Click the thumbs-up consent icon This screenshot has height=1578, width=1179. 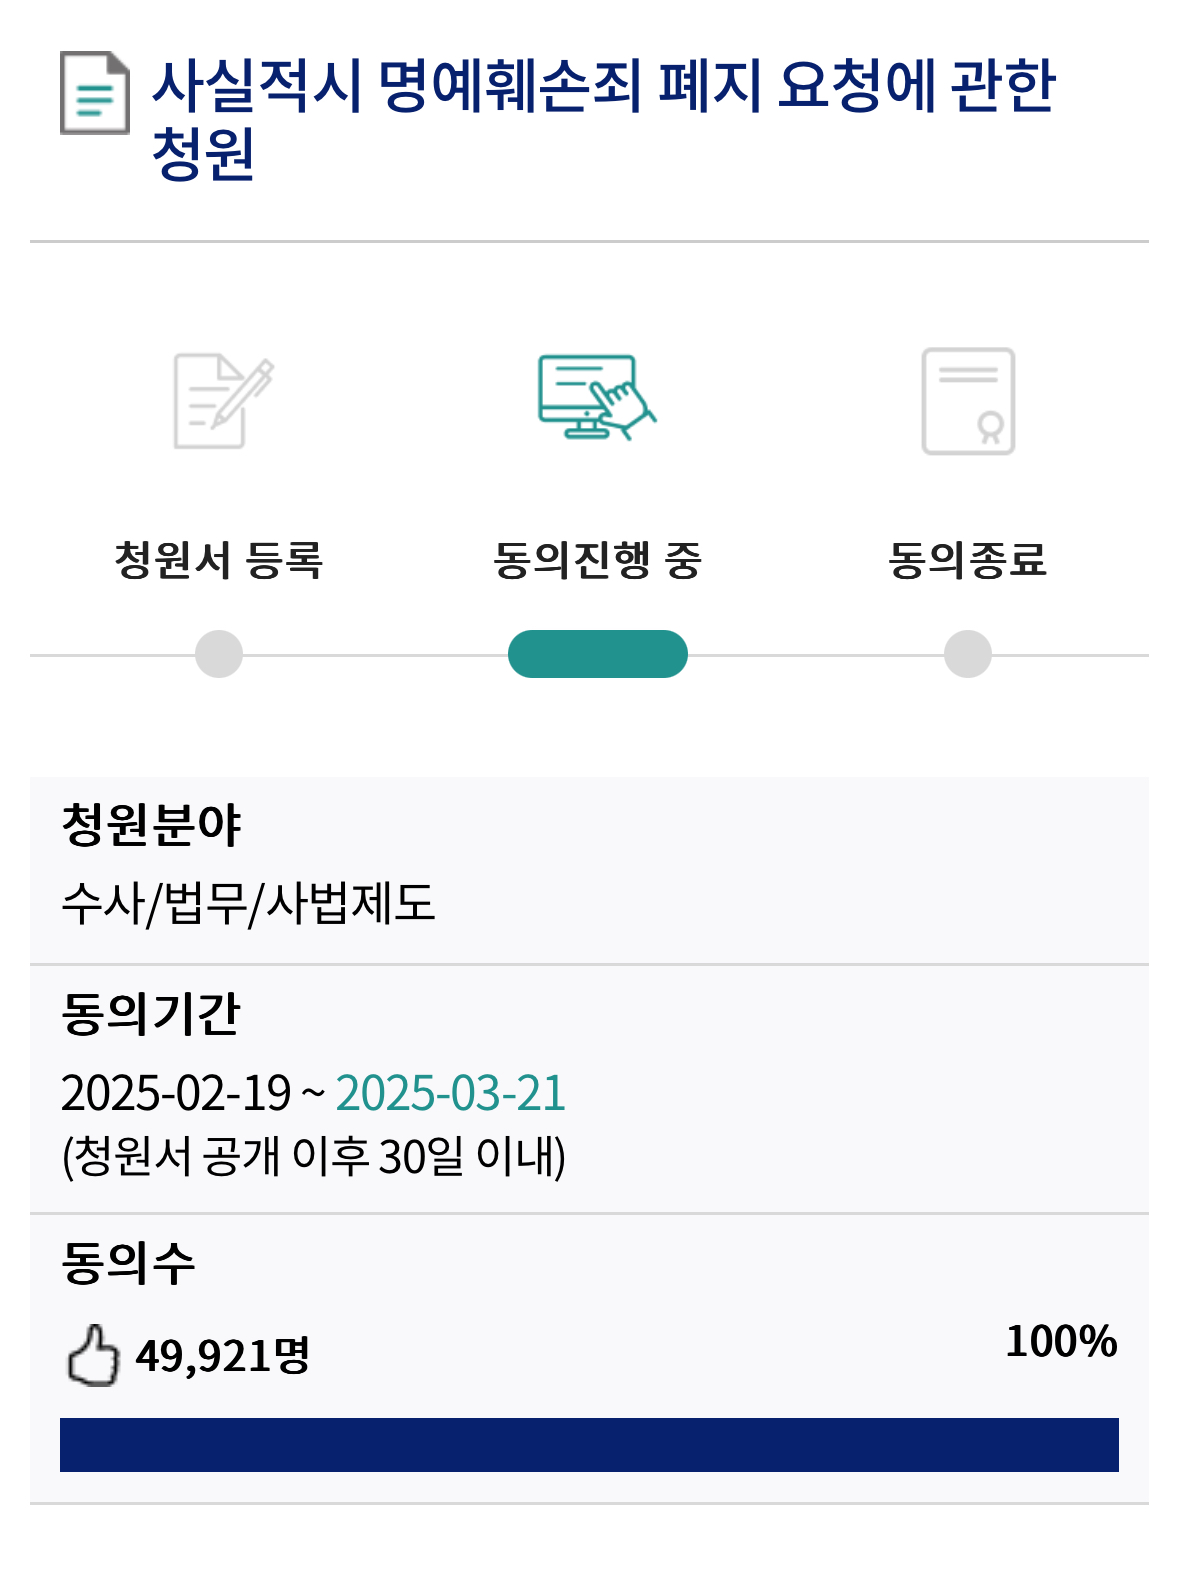(93, 1356)
